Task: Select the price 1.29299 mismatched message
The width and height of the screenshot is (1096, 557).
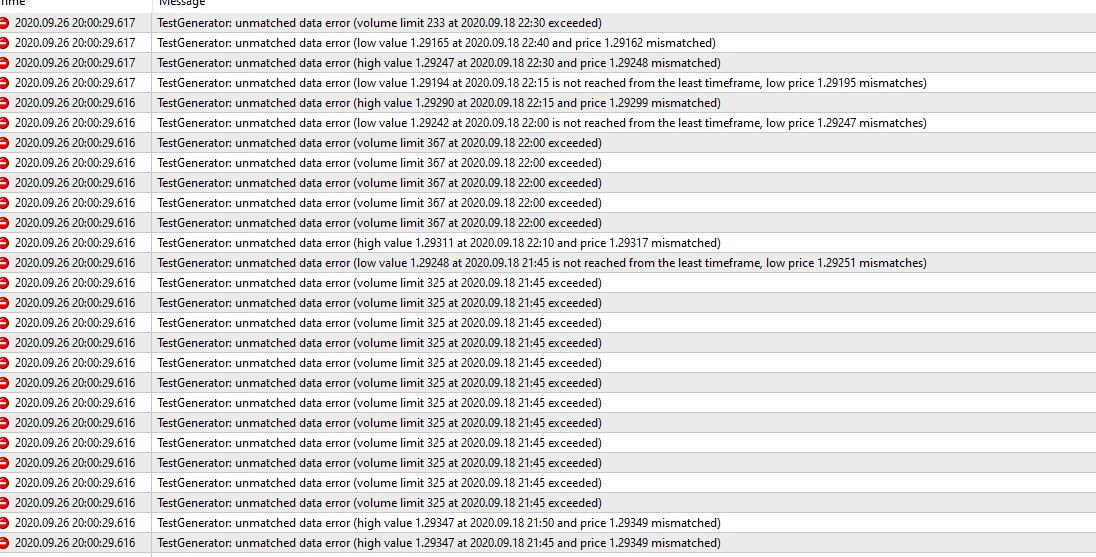Action: (x=438, y=103)
